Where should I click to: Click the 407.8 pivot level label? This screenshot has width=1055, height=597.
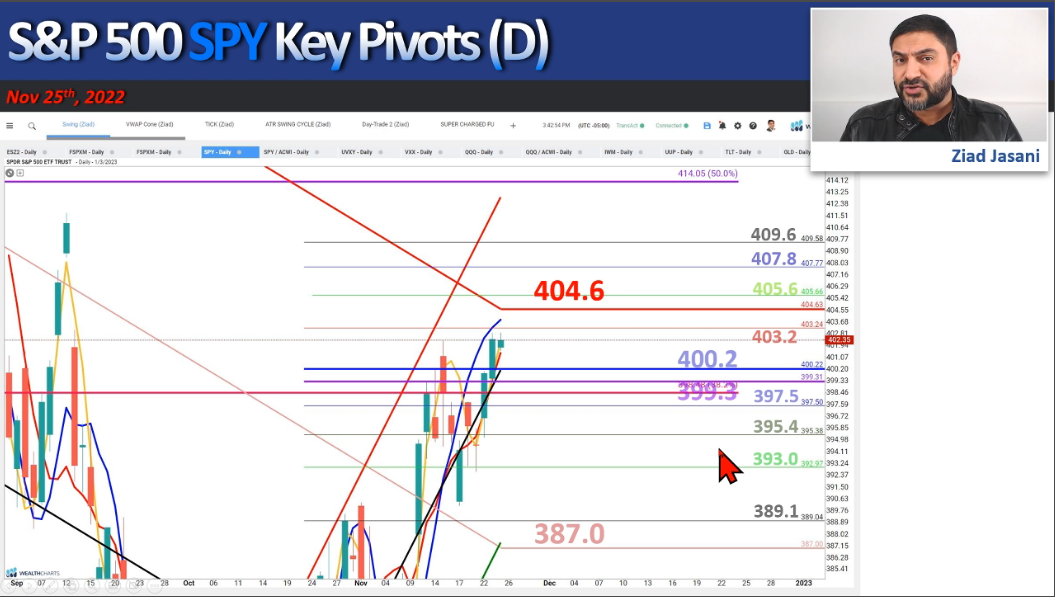point(774,258)
